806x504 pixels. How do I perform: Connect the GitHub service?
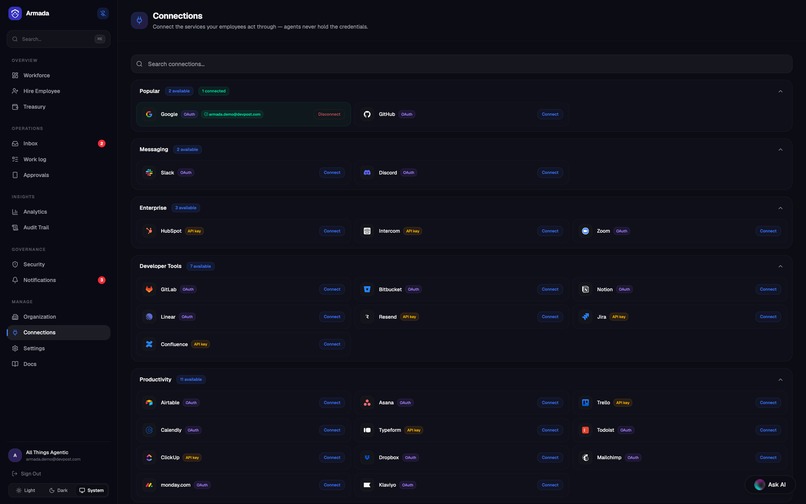[x=550, y=114]
